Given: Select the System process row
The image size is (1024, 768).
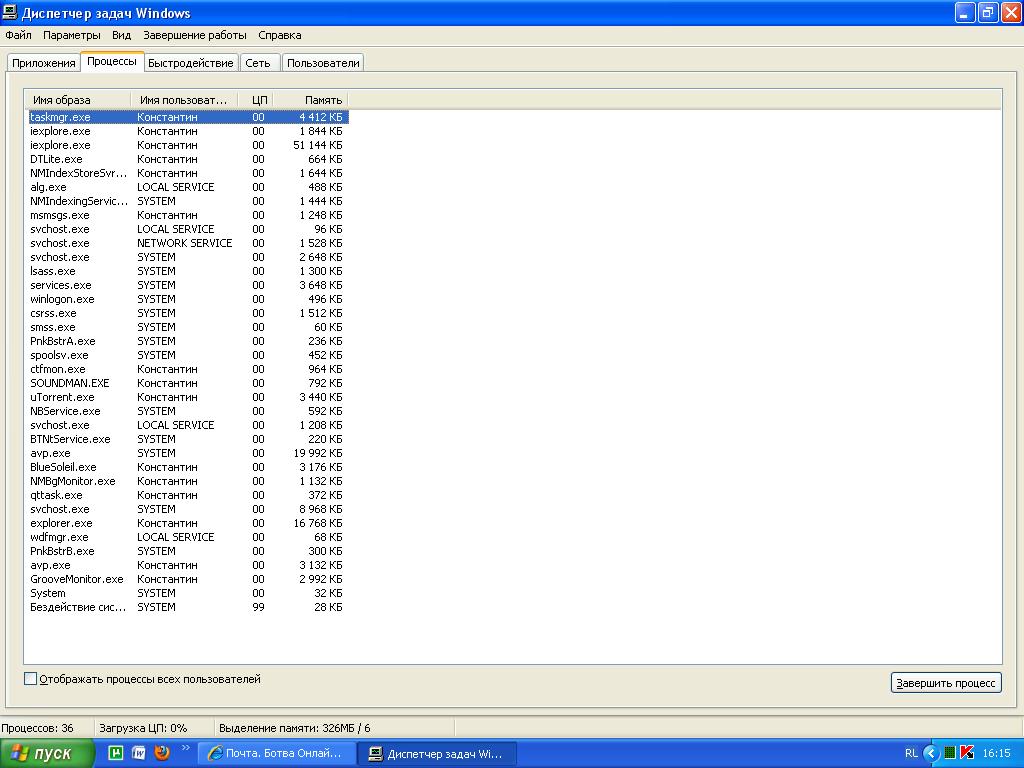Looking at the screenshot, I should (x=188, y=593).
